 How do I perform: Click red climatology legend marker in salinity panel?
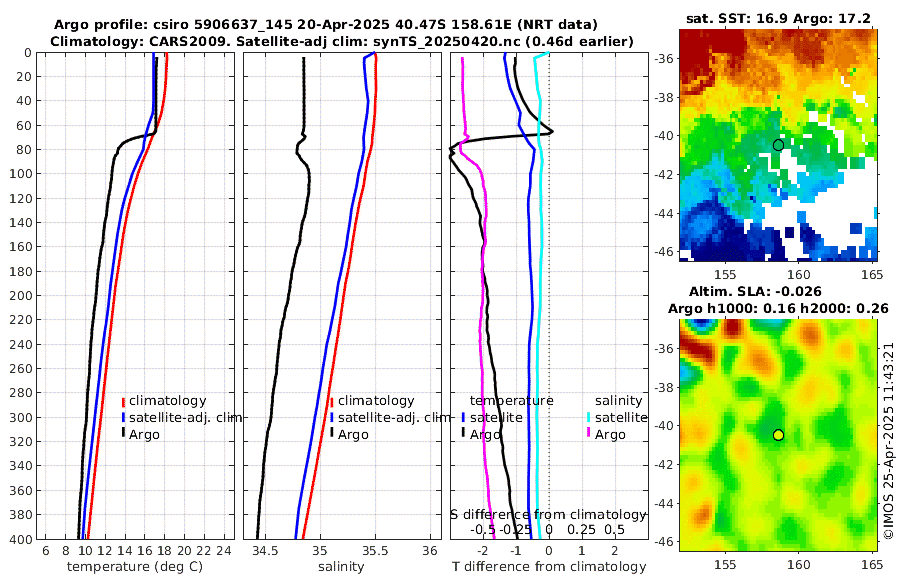point(331,401)
